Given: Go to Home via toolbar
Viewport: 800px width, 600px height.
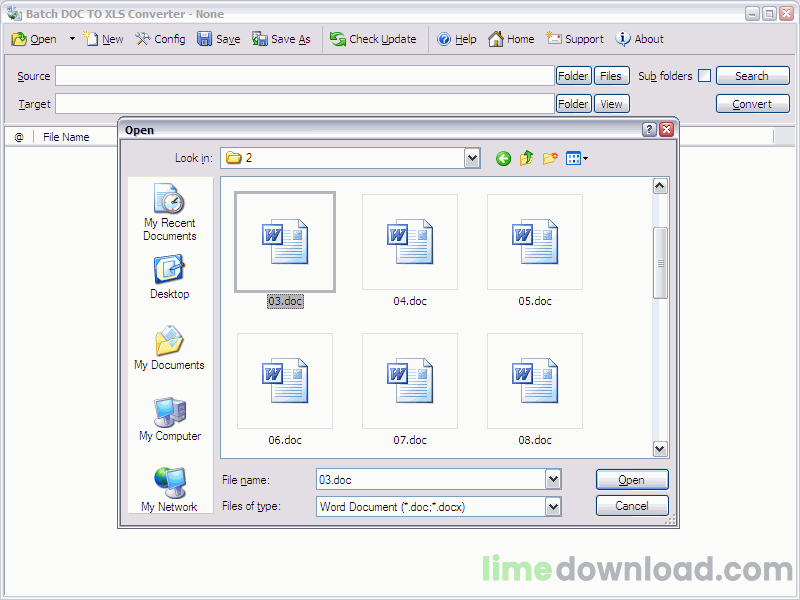Looking at the screenshot, I should 511,39.
